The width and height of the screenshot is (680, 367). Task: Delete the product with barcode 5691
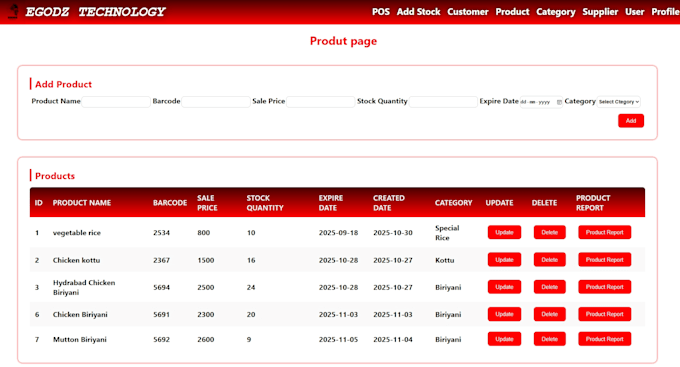[x=549, y=314]
